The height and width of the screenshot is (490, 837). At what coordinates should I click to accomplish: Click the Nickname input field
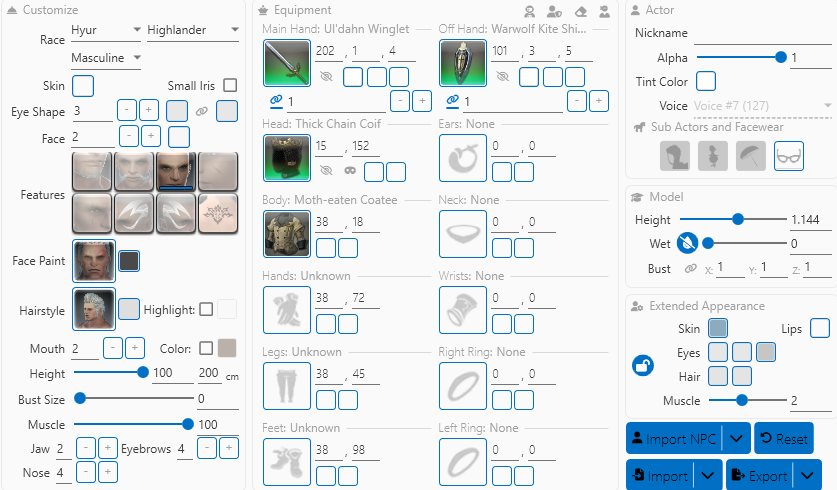click(x=763, y=34)
